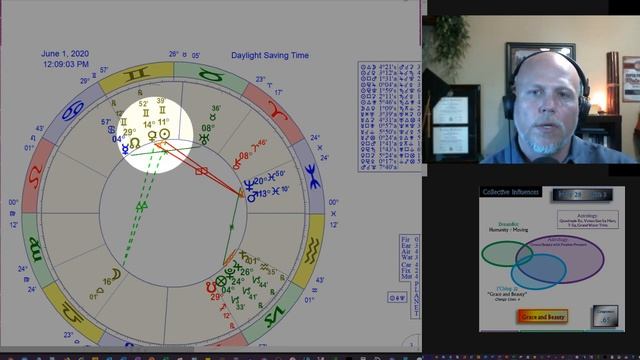
Task: Select the red Aries sign on the outer ring
Action: 279,111
